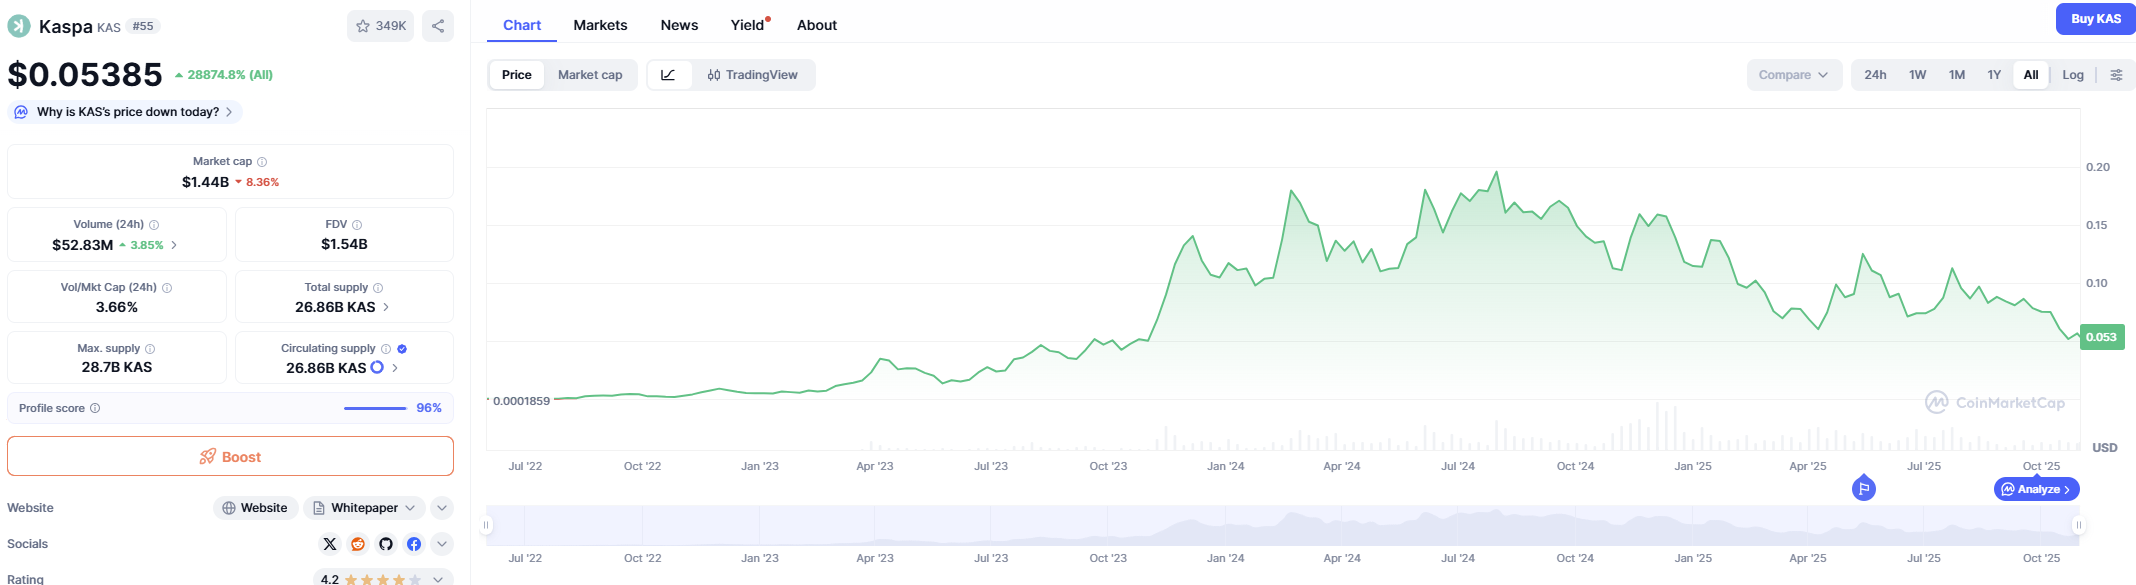Switch to line chart view icon

click(x=669, y=75)
